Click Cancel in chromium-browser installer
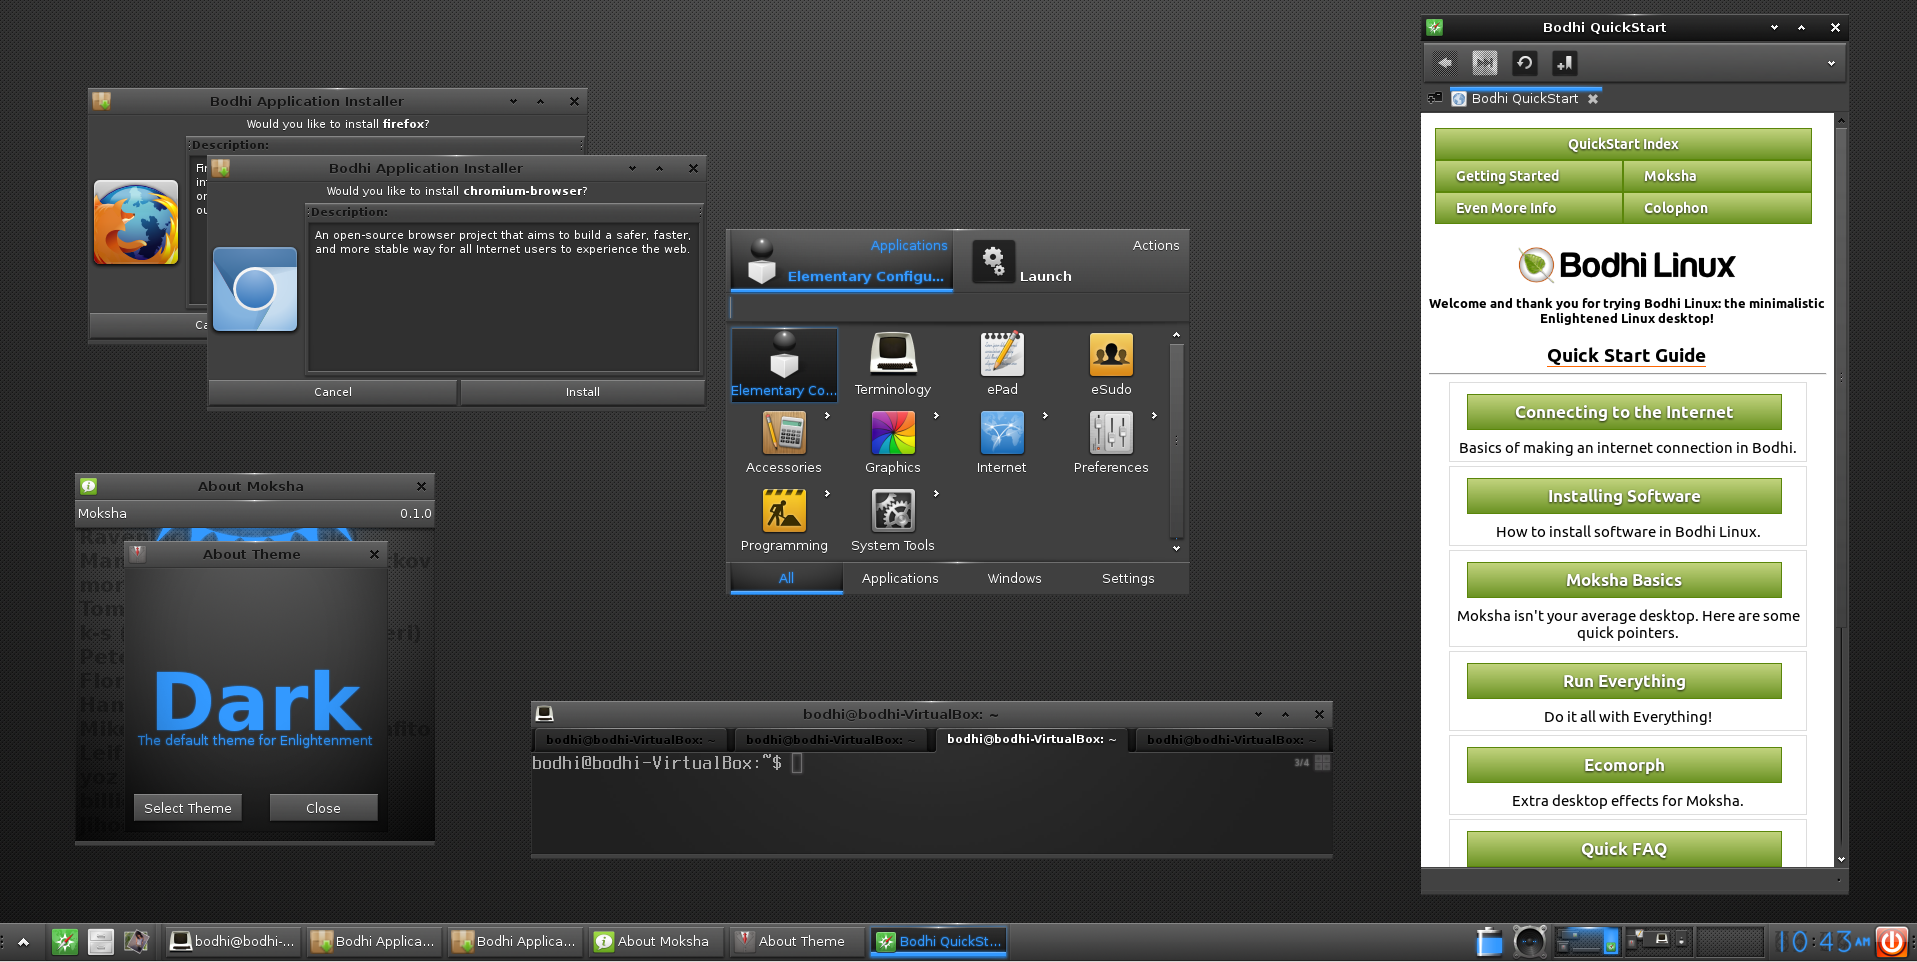Screen dimensions: 1917x962 [x=333, y=392]
